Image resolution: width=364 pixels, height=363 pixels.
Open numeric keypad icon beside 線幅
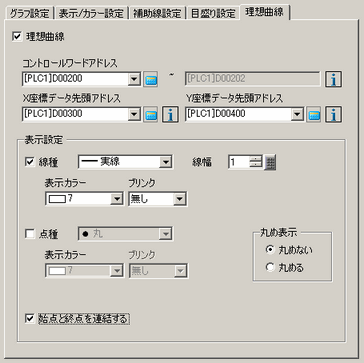click(270, 163)
